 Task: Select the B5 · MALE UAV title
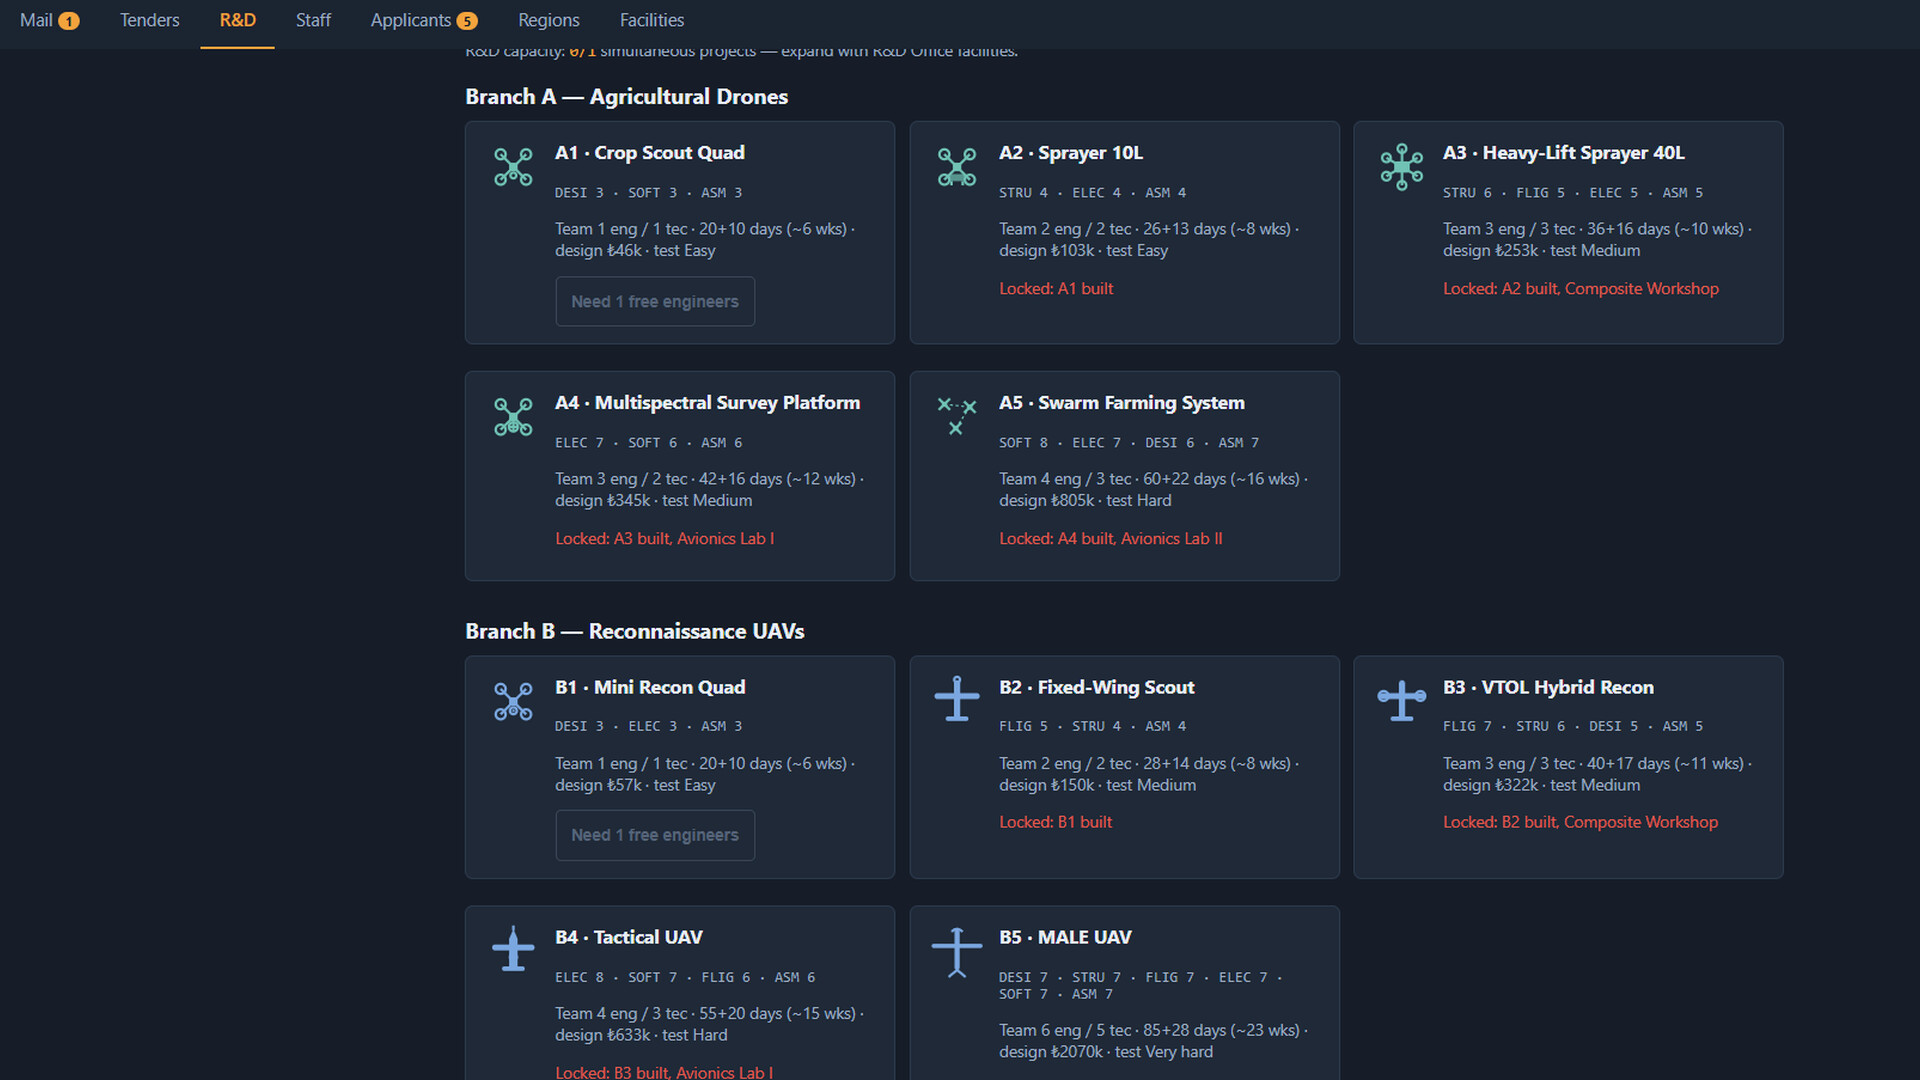[1066, 937]
